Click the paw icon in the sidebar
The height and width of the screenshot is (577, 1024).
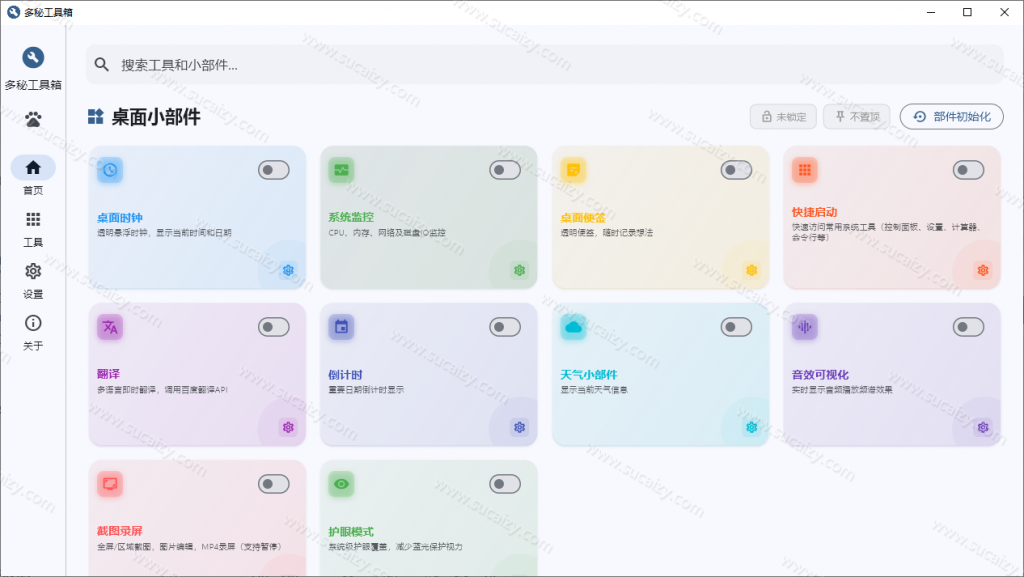[x=33, y=119]
